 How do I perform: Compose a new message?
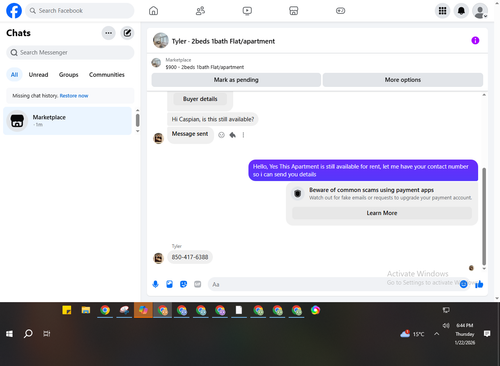127,33
